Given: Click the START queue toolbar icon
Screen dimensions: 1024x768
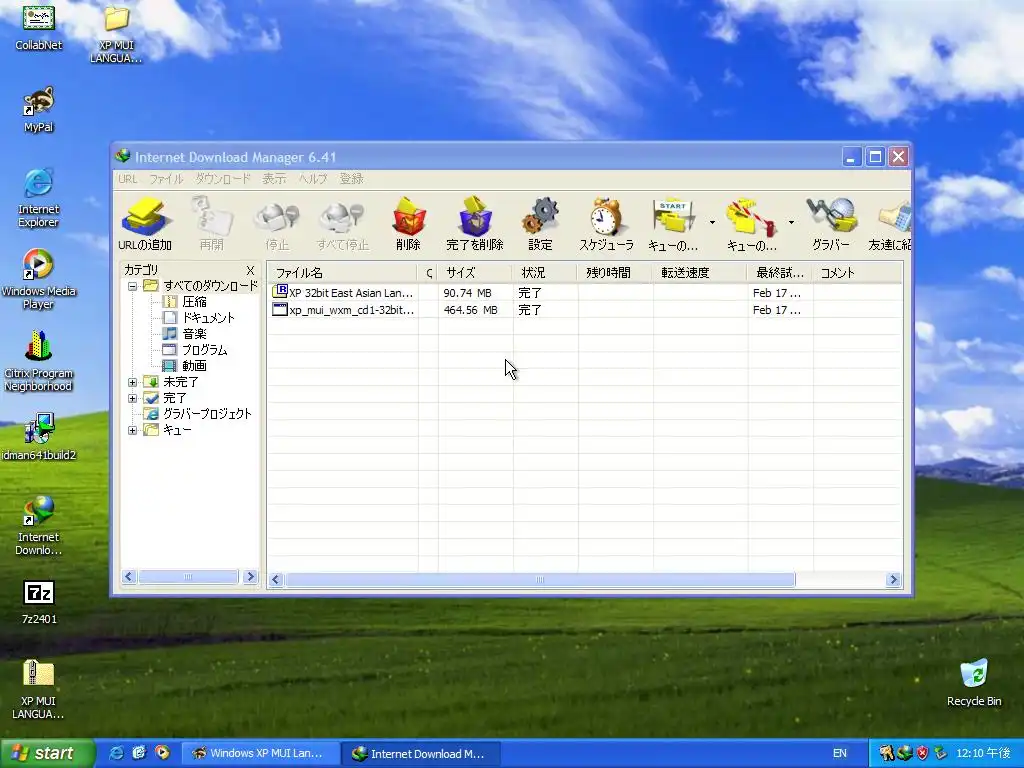Looking at the screenshot, I should coord(673,223).
